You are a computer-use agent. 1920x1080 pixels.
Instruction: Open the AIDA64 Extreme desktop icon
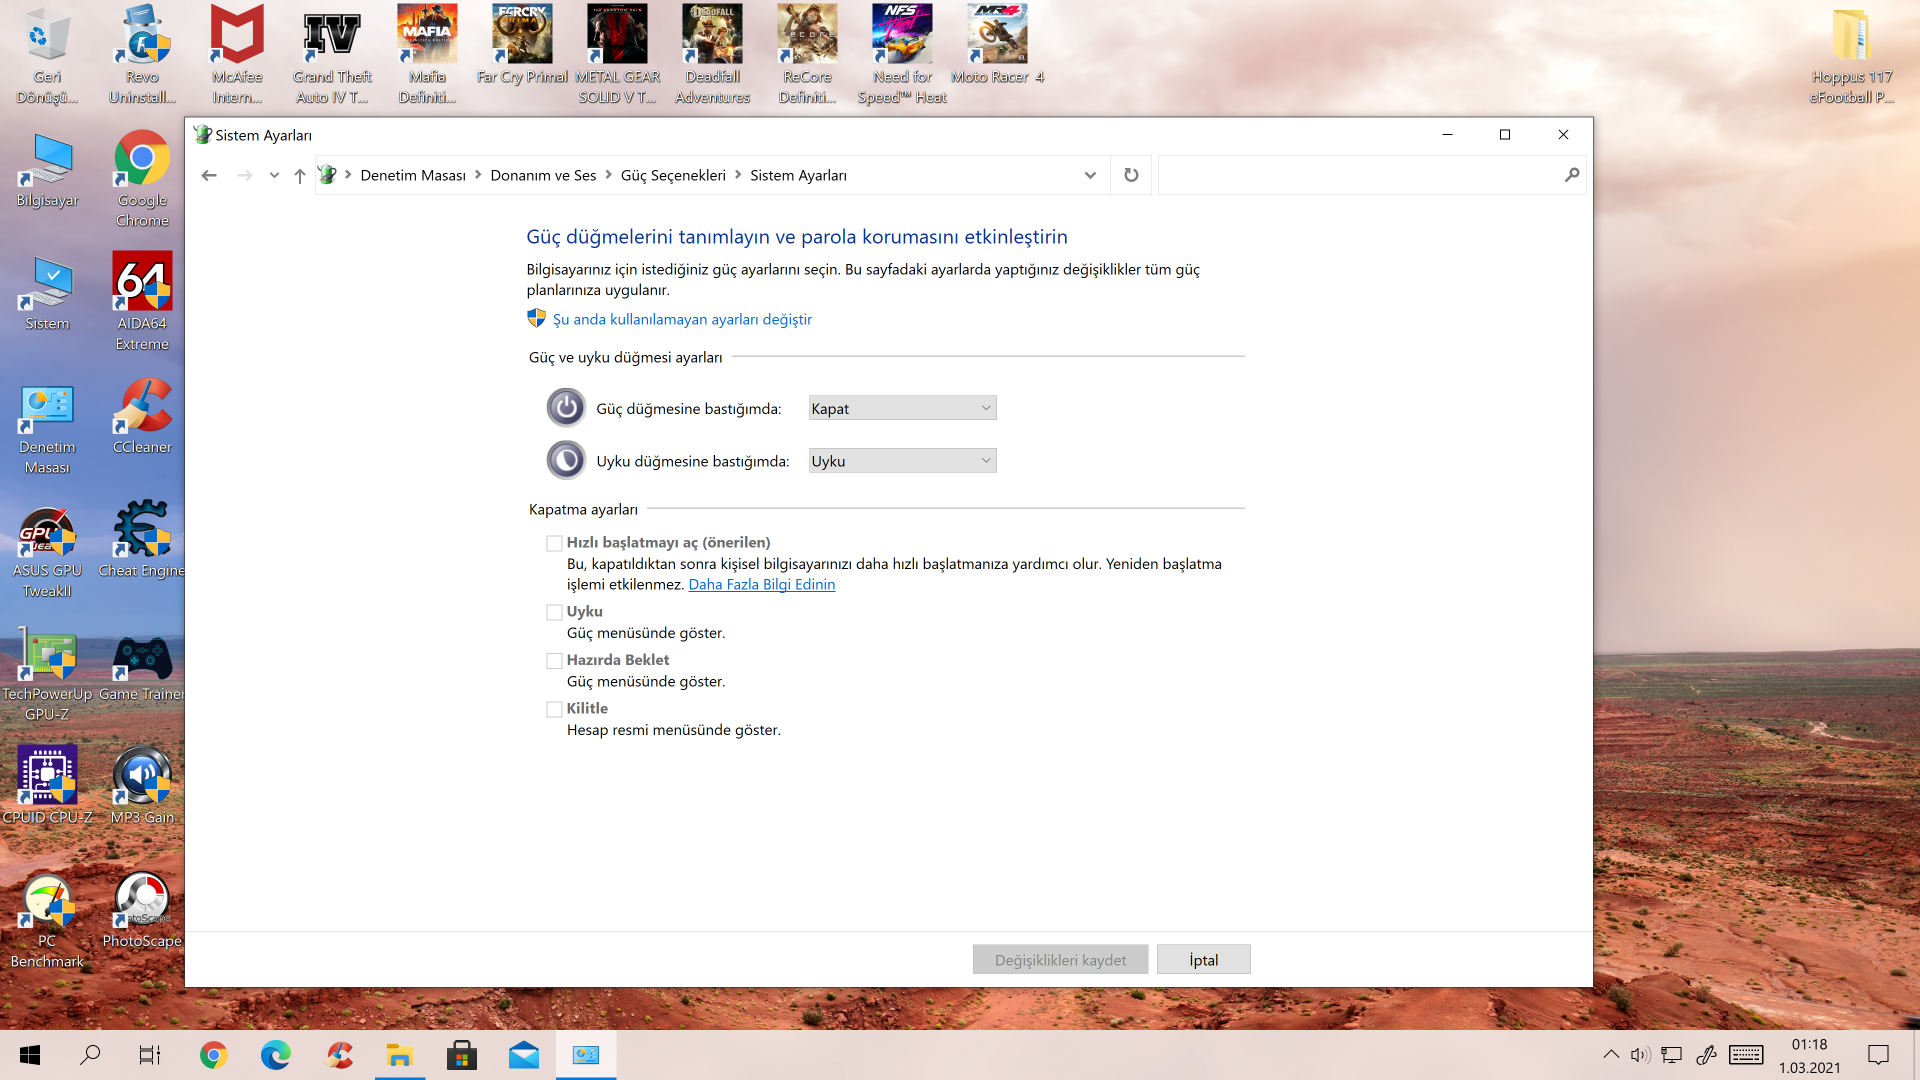142,300
